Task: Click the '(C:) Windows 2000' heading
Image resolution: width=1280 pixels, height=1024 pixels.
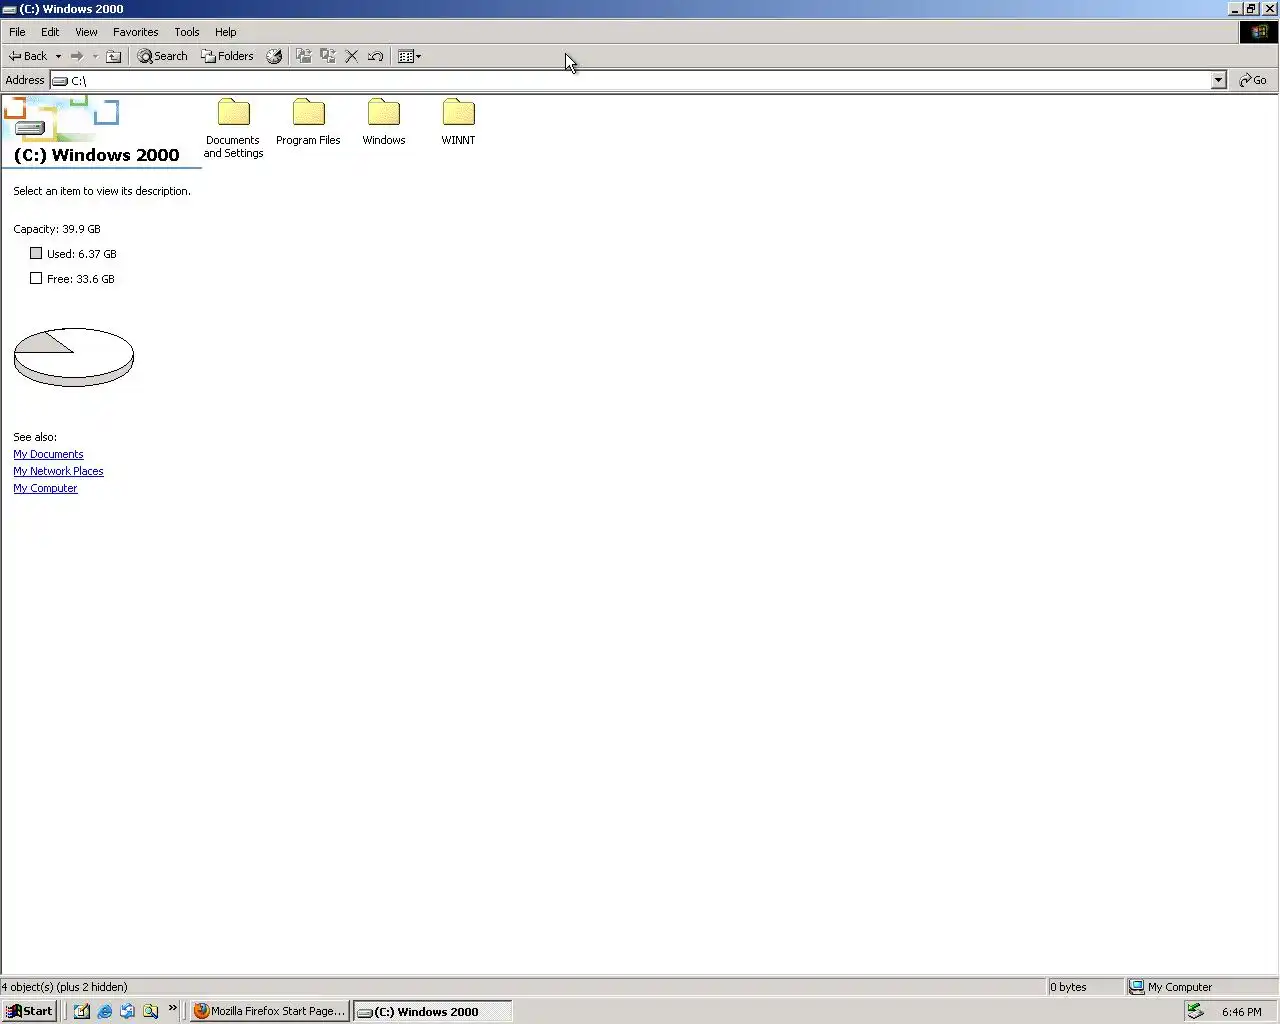Action: pos(97,155)
